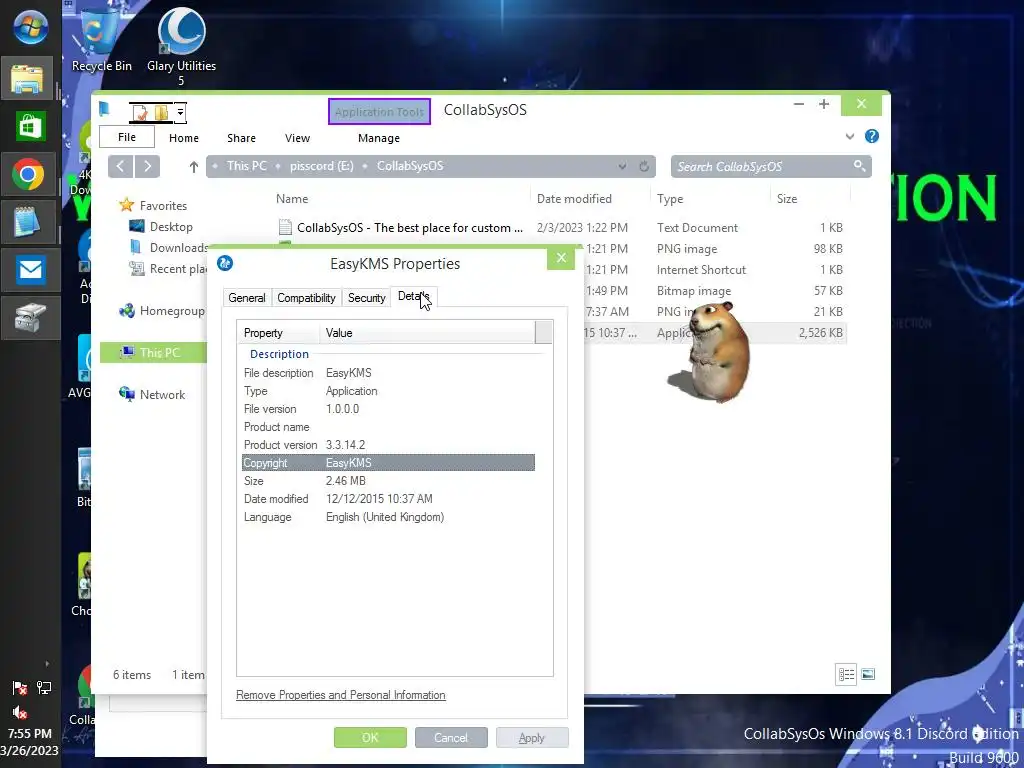Image resolution: width=1024 pixels, height=768 pixels.
Task: Switch to details view layout icon
Action: 846,675
